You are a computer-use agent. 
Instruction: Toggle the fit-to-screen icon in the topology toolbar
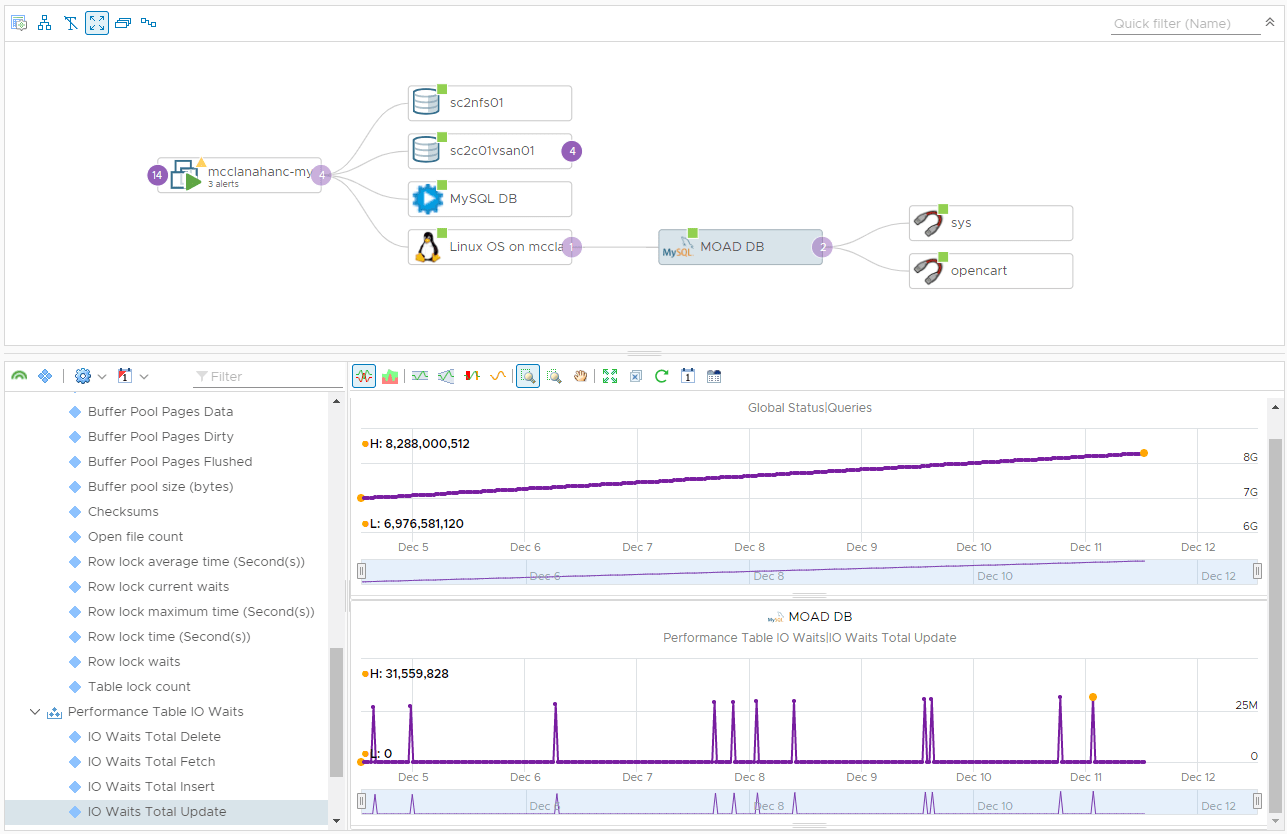(x=96, y=22)
